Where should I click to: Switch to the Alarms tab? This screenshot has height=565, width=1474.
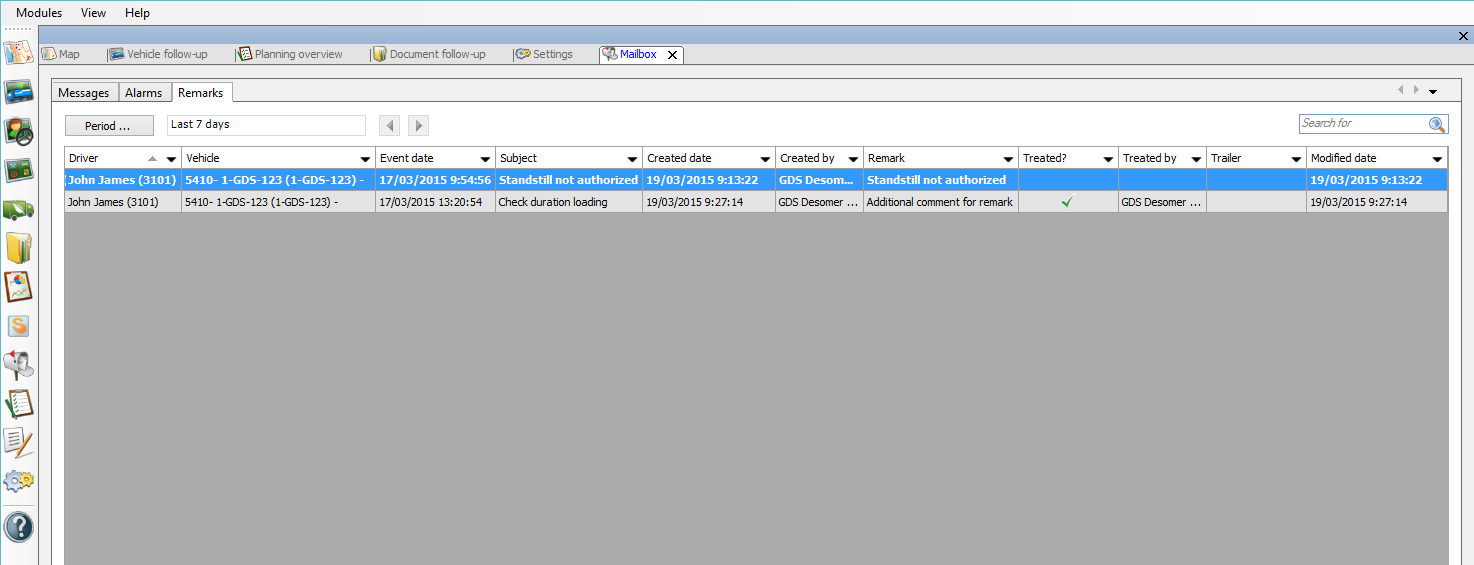[143, 93]
